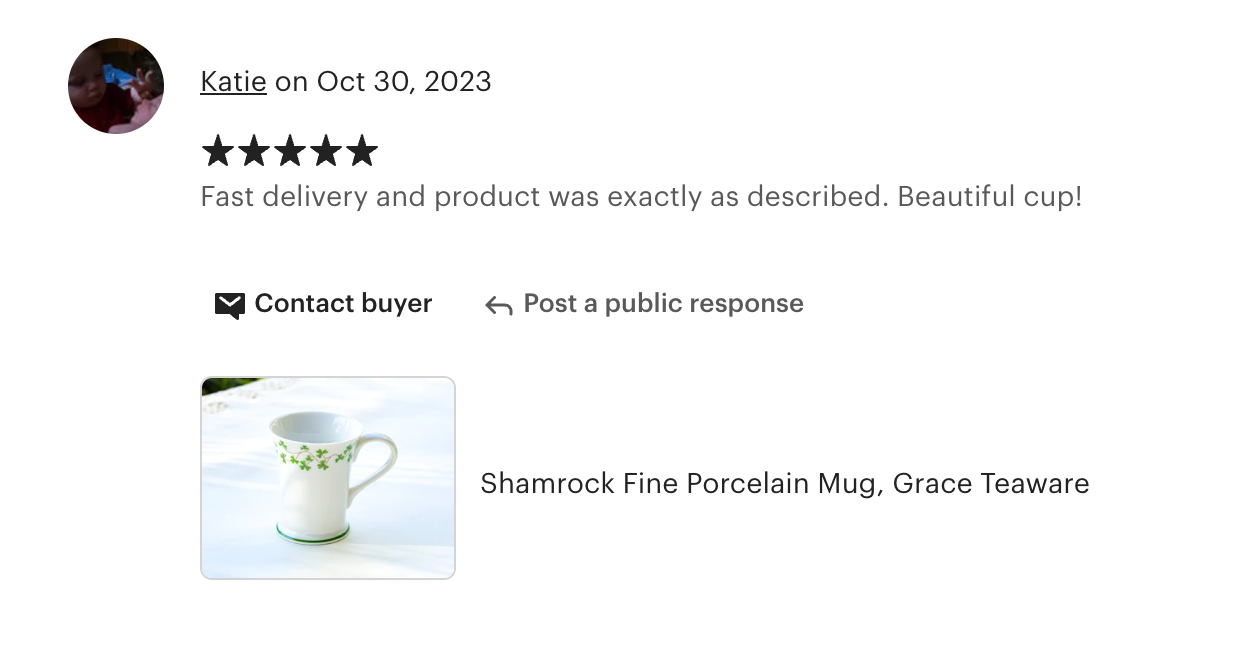Click the third rating star
This screenshot has height=652, width=1234.
(290, 152)
